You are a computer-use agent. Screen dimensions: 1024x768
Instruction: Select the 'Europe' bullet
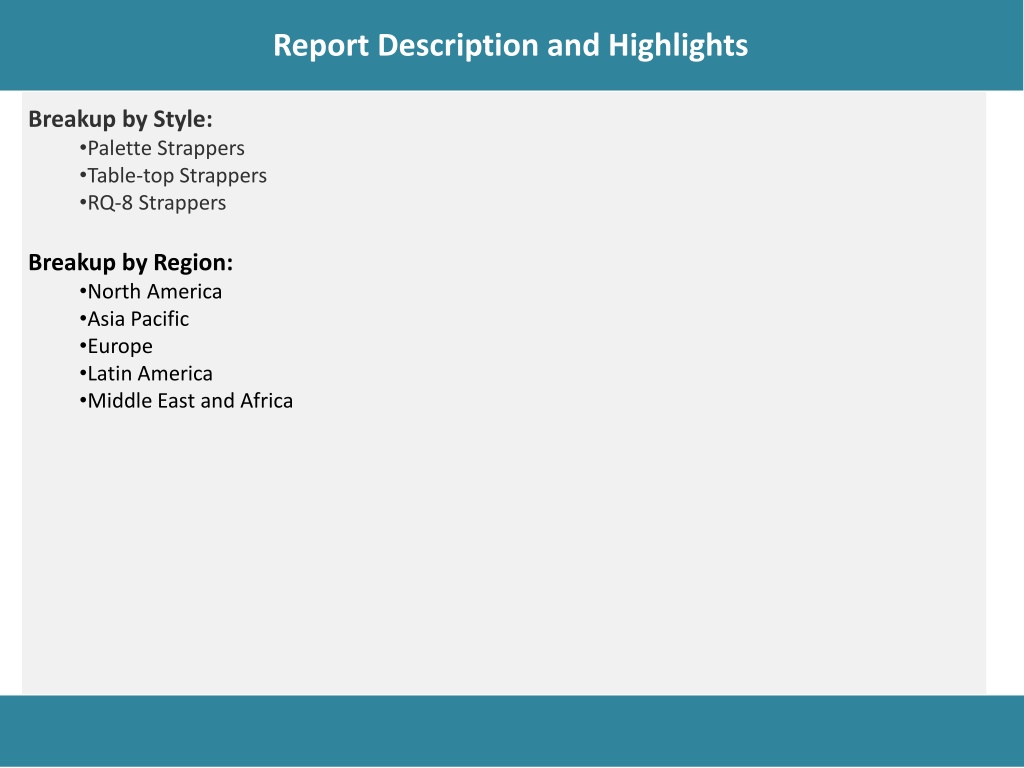[x=116, y=347]
